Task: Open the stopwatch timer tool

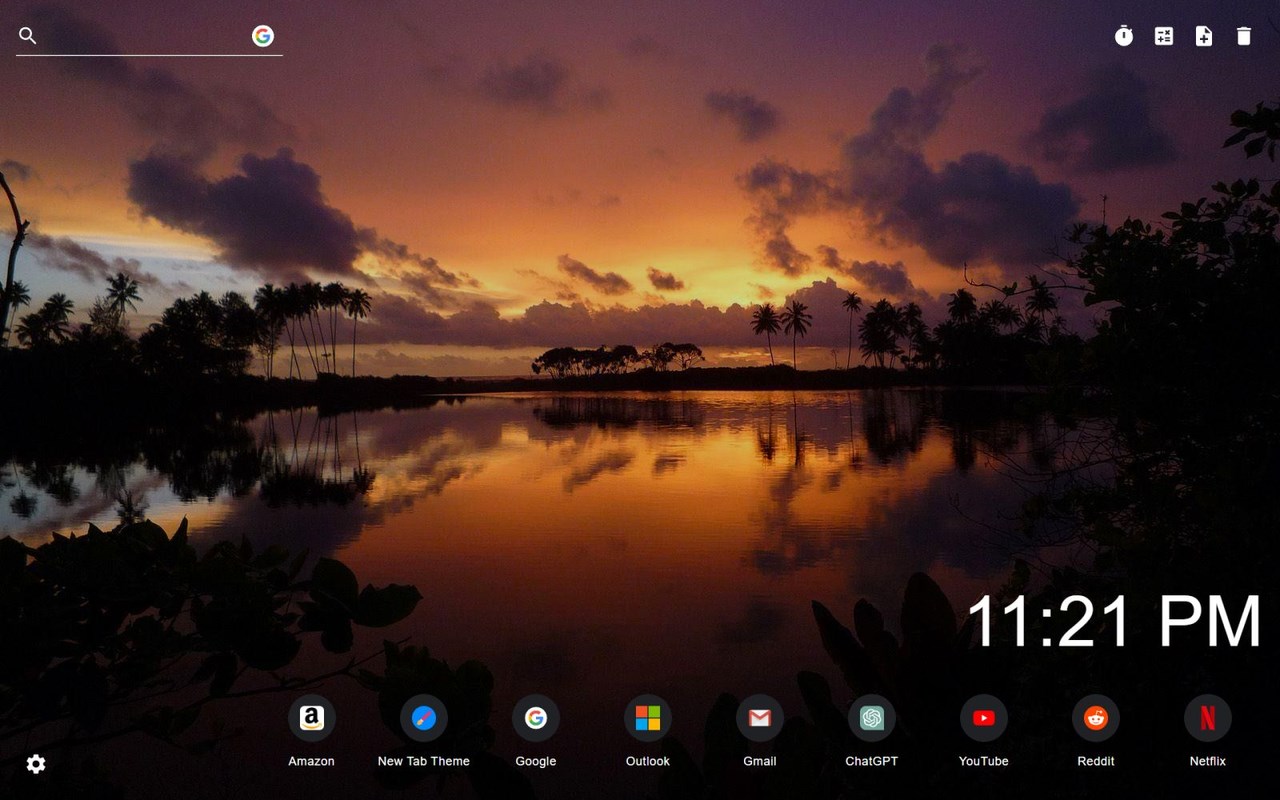Action: click(1124, 36)
